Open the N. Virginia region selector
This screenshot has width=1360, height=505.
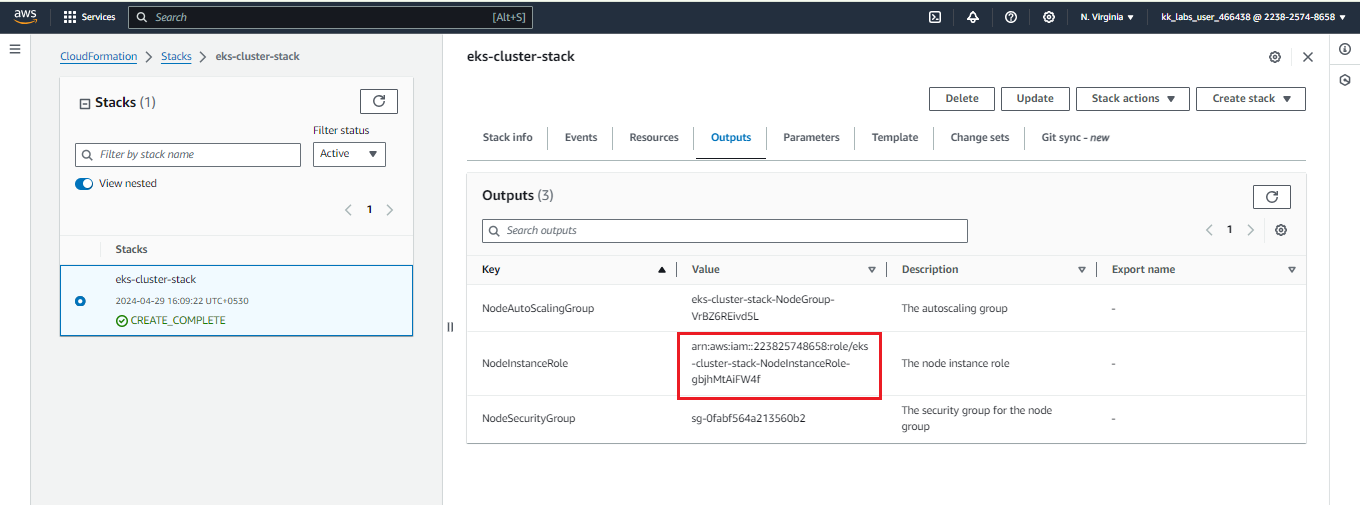[x=1107, y=17]
